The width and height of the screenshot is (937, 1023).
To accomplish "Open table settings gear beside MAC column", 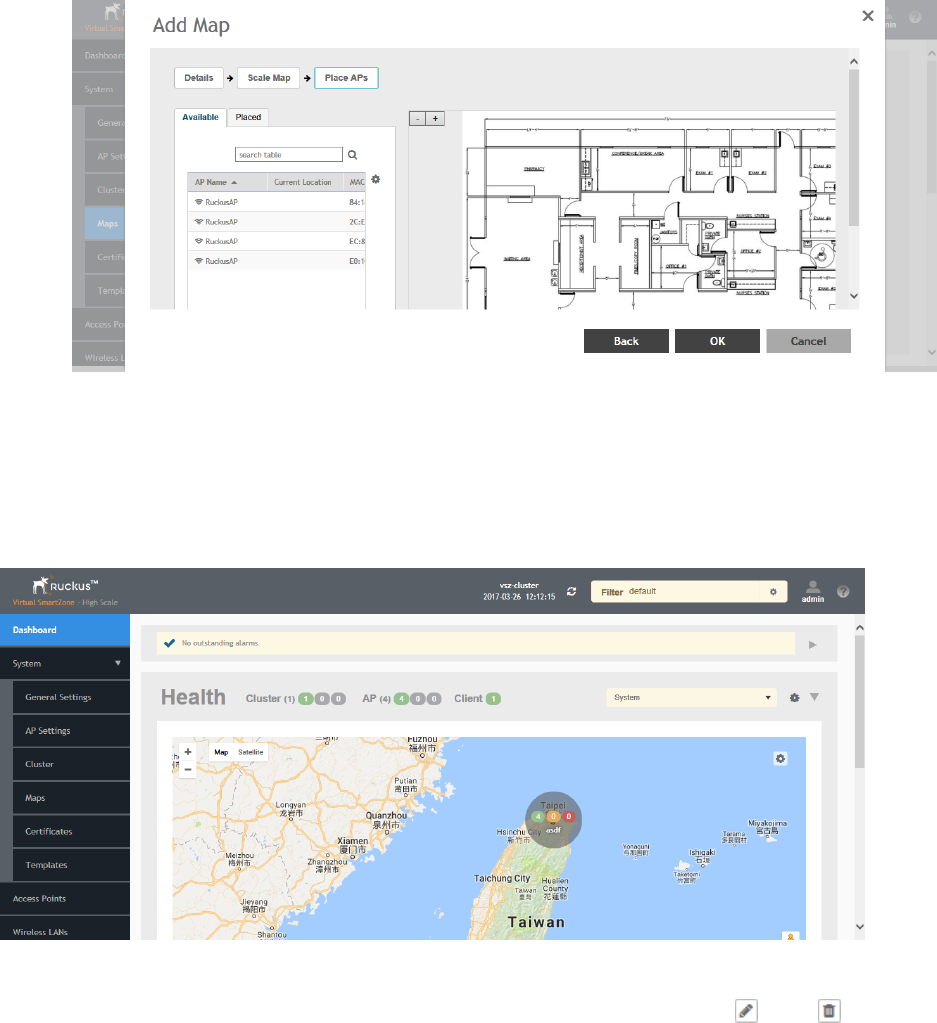I will 376,179.
